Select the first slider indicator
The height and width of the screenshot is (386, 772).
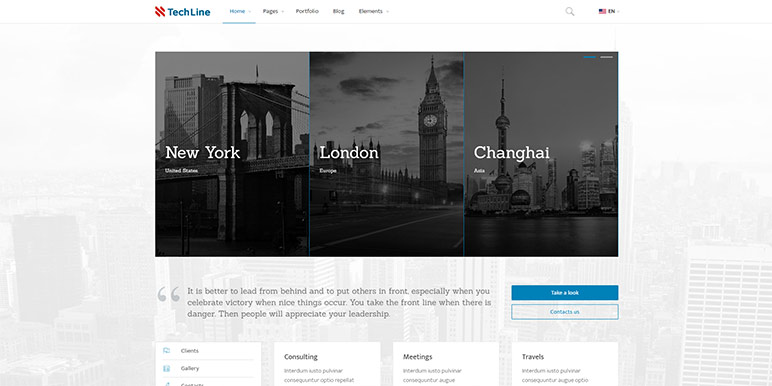tap(589, 57)
